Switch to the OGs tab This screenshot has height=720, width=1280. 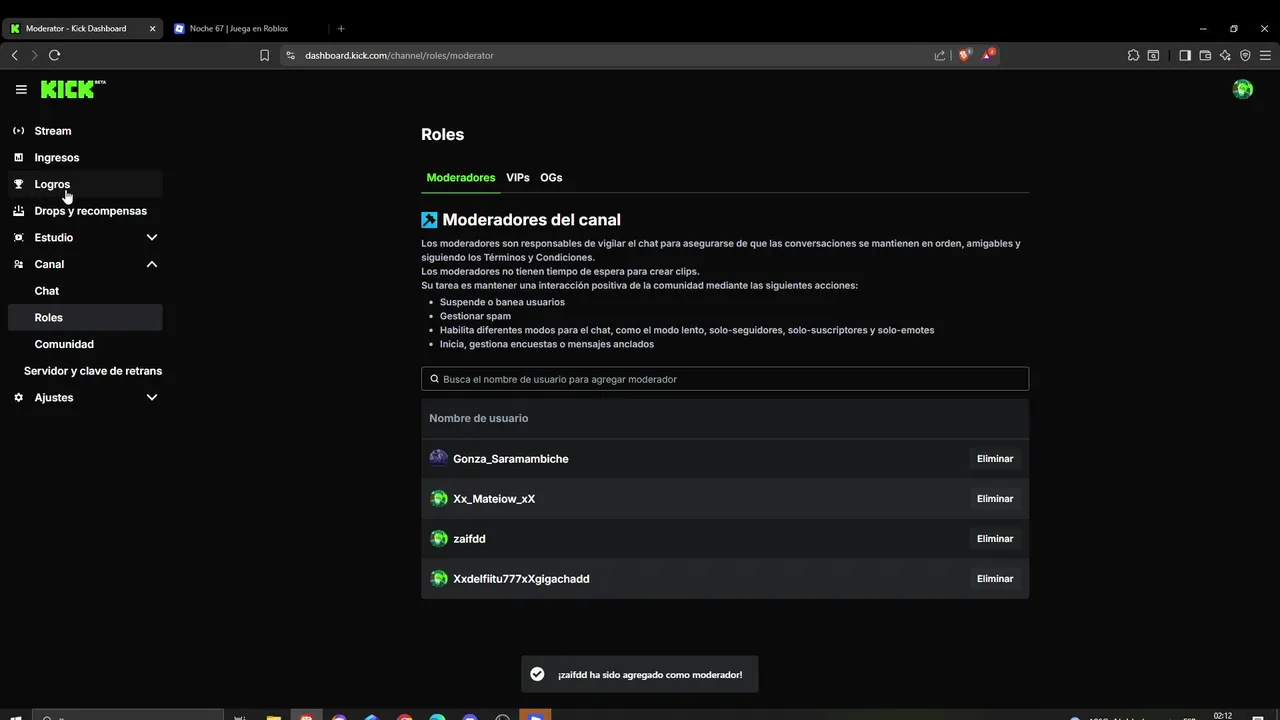click(x=551, y=177)
